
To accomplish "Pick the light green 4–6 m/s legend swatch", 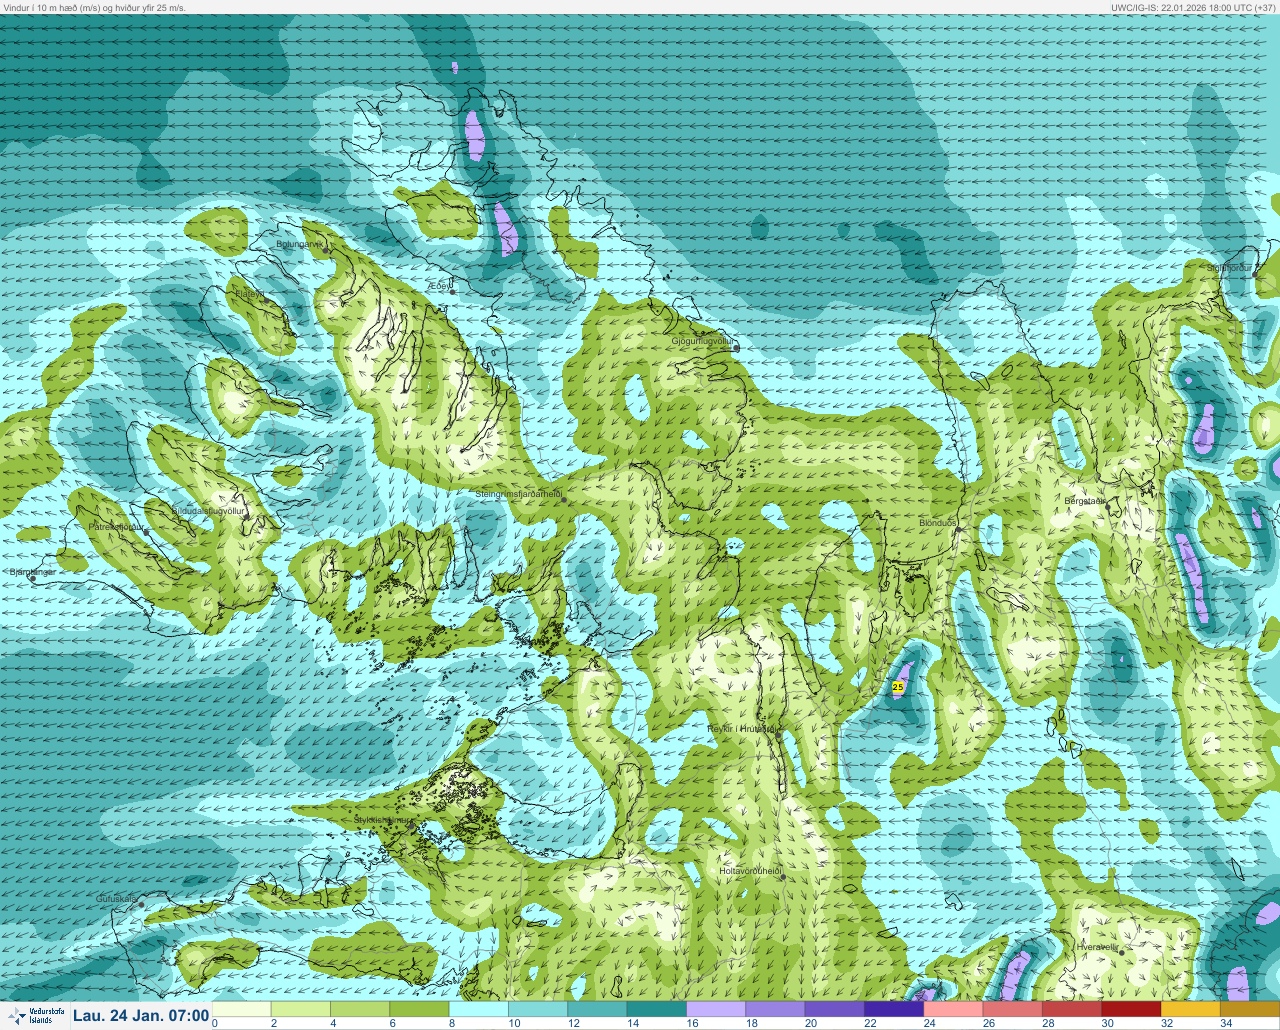I will [360, 1009].
